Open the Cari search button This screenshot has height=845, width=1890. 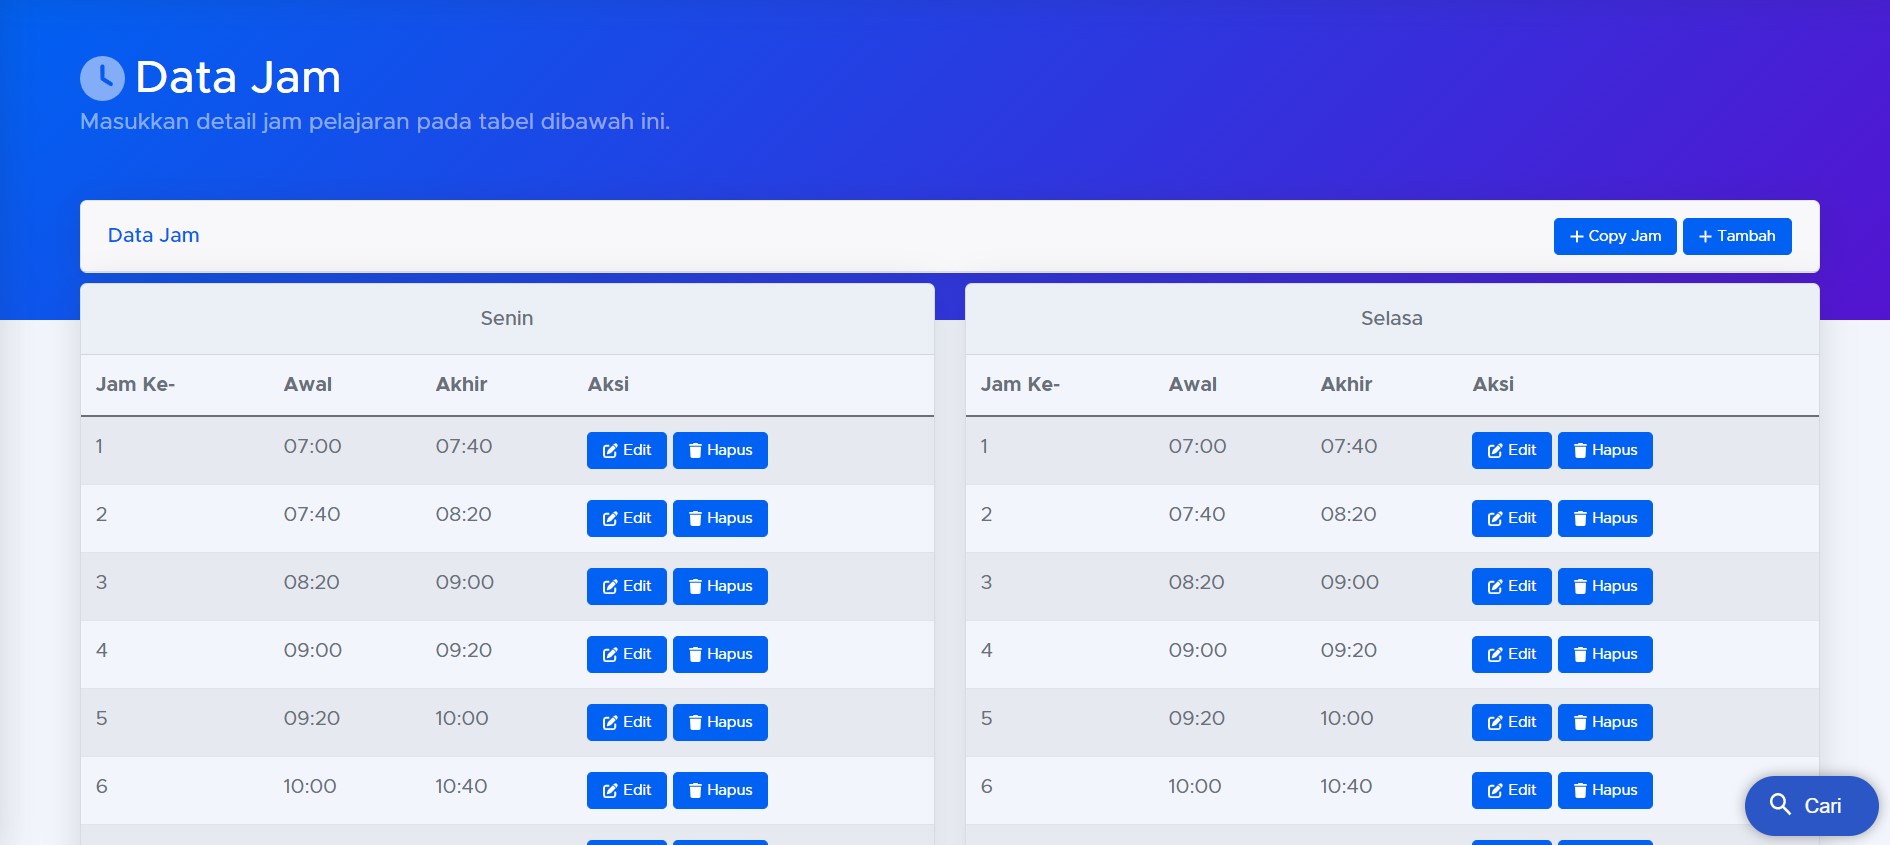pos(1811,805)
